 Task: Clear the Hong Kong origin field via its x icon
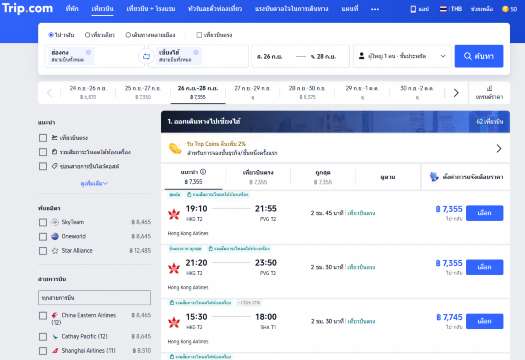[88, 52]
